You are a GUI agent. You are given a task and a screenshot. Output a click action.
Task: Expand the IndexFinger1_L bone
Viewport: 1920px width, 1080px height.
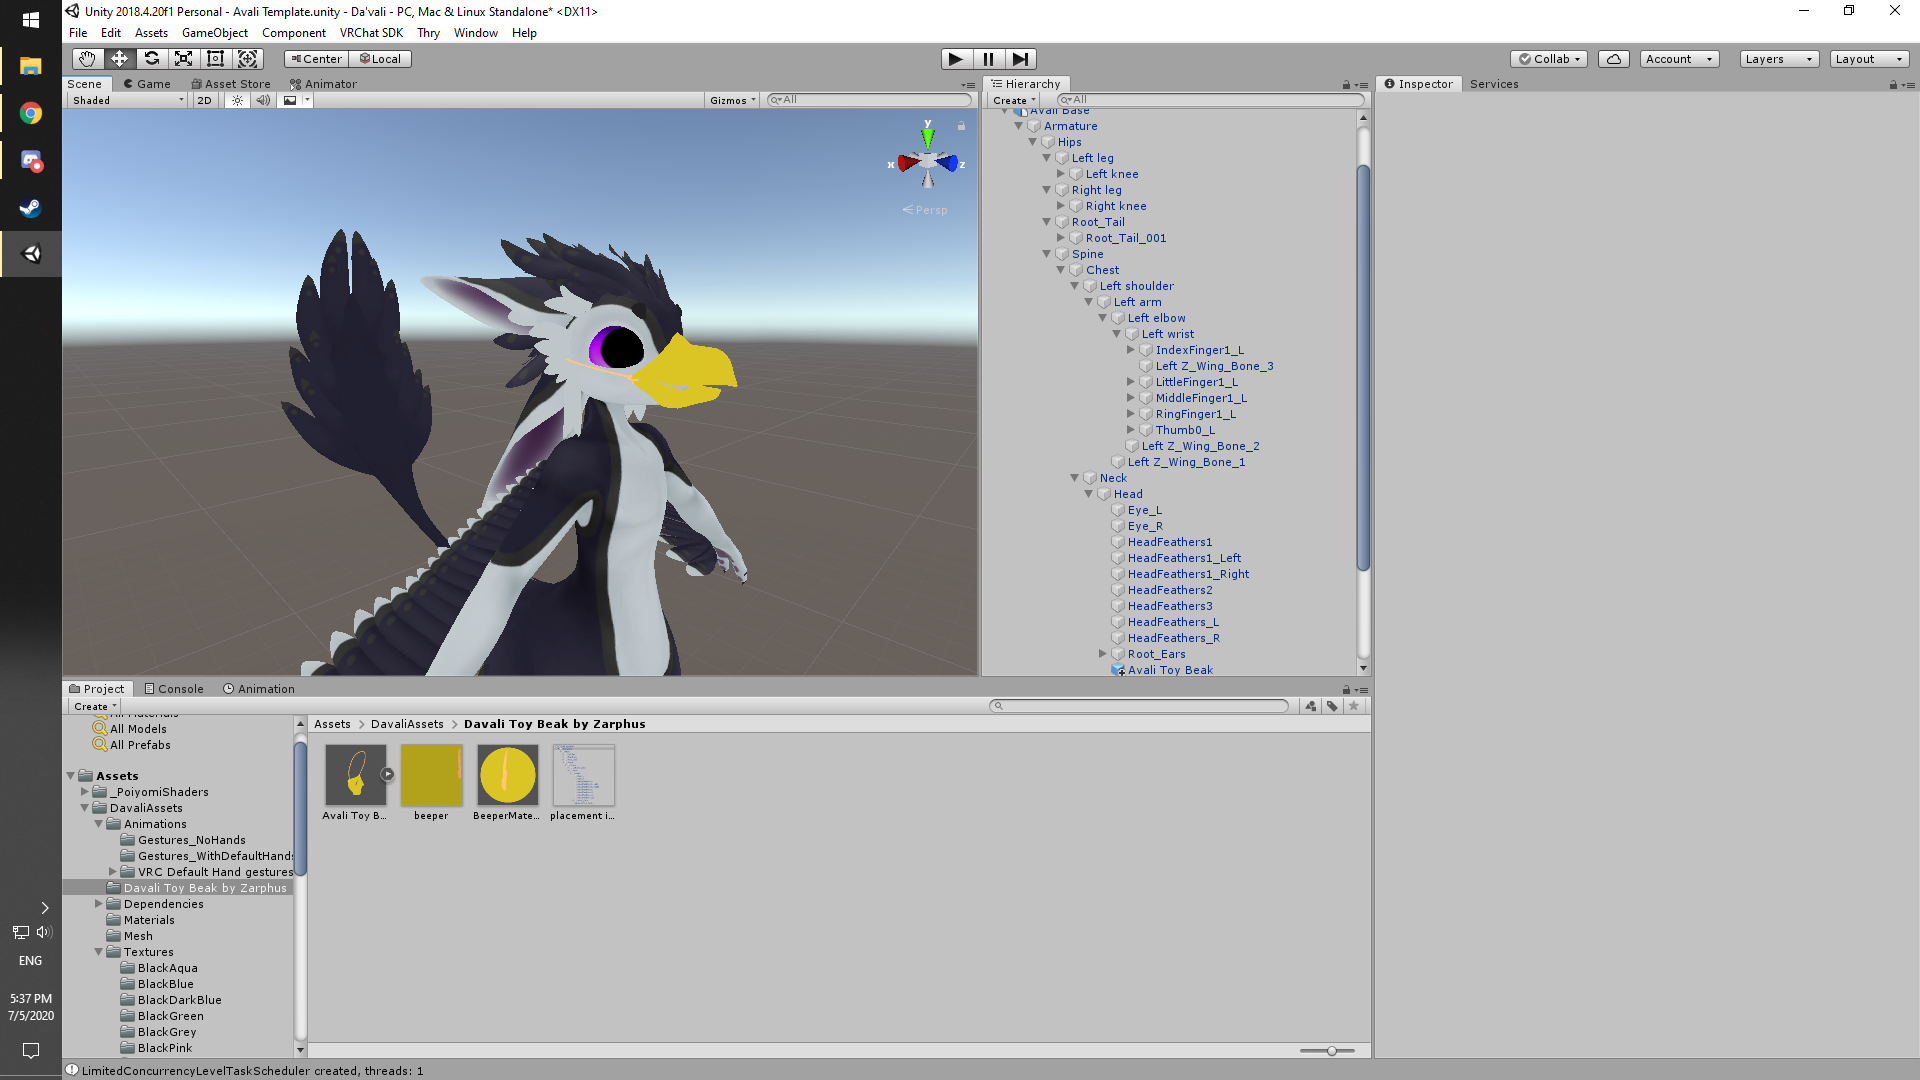pos(1131,350)
